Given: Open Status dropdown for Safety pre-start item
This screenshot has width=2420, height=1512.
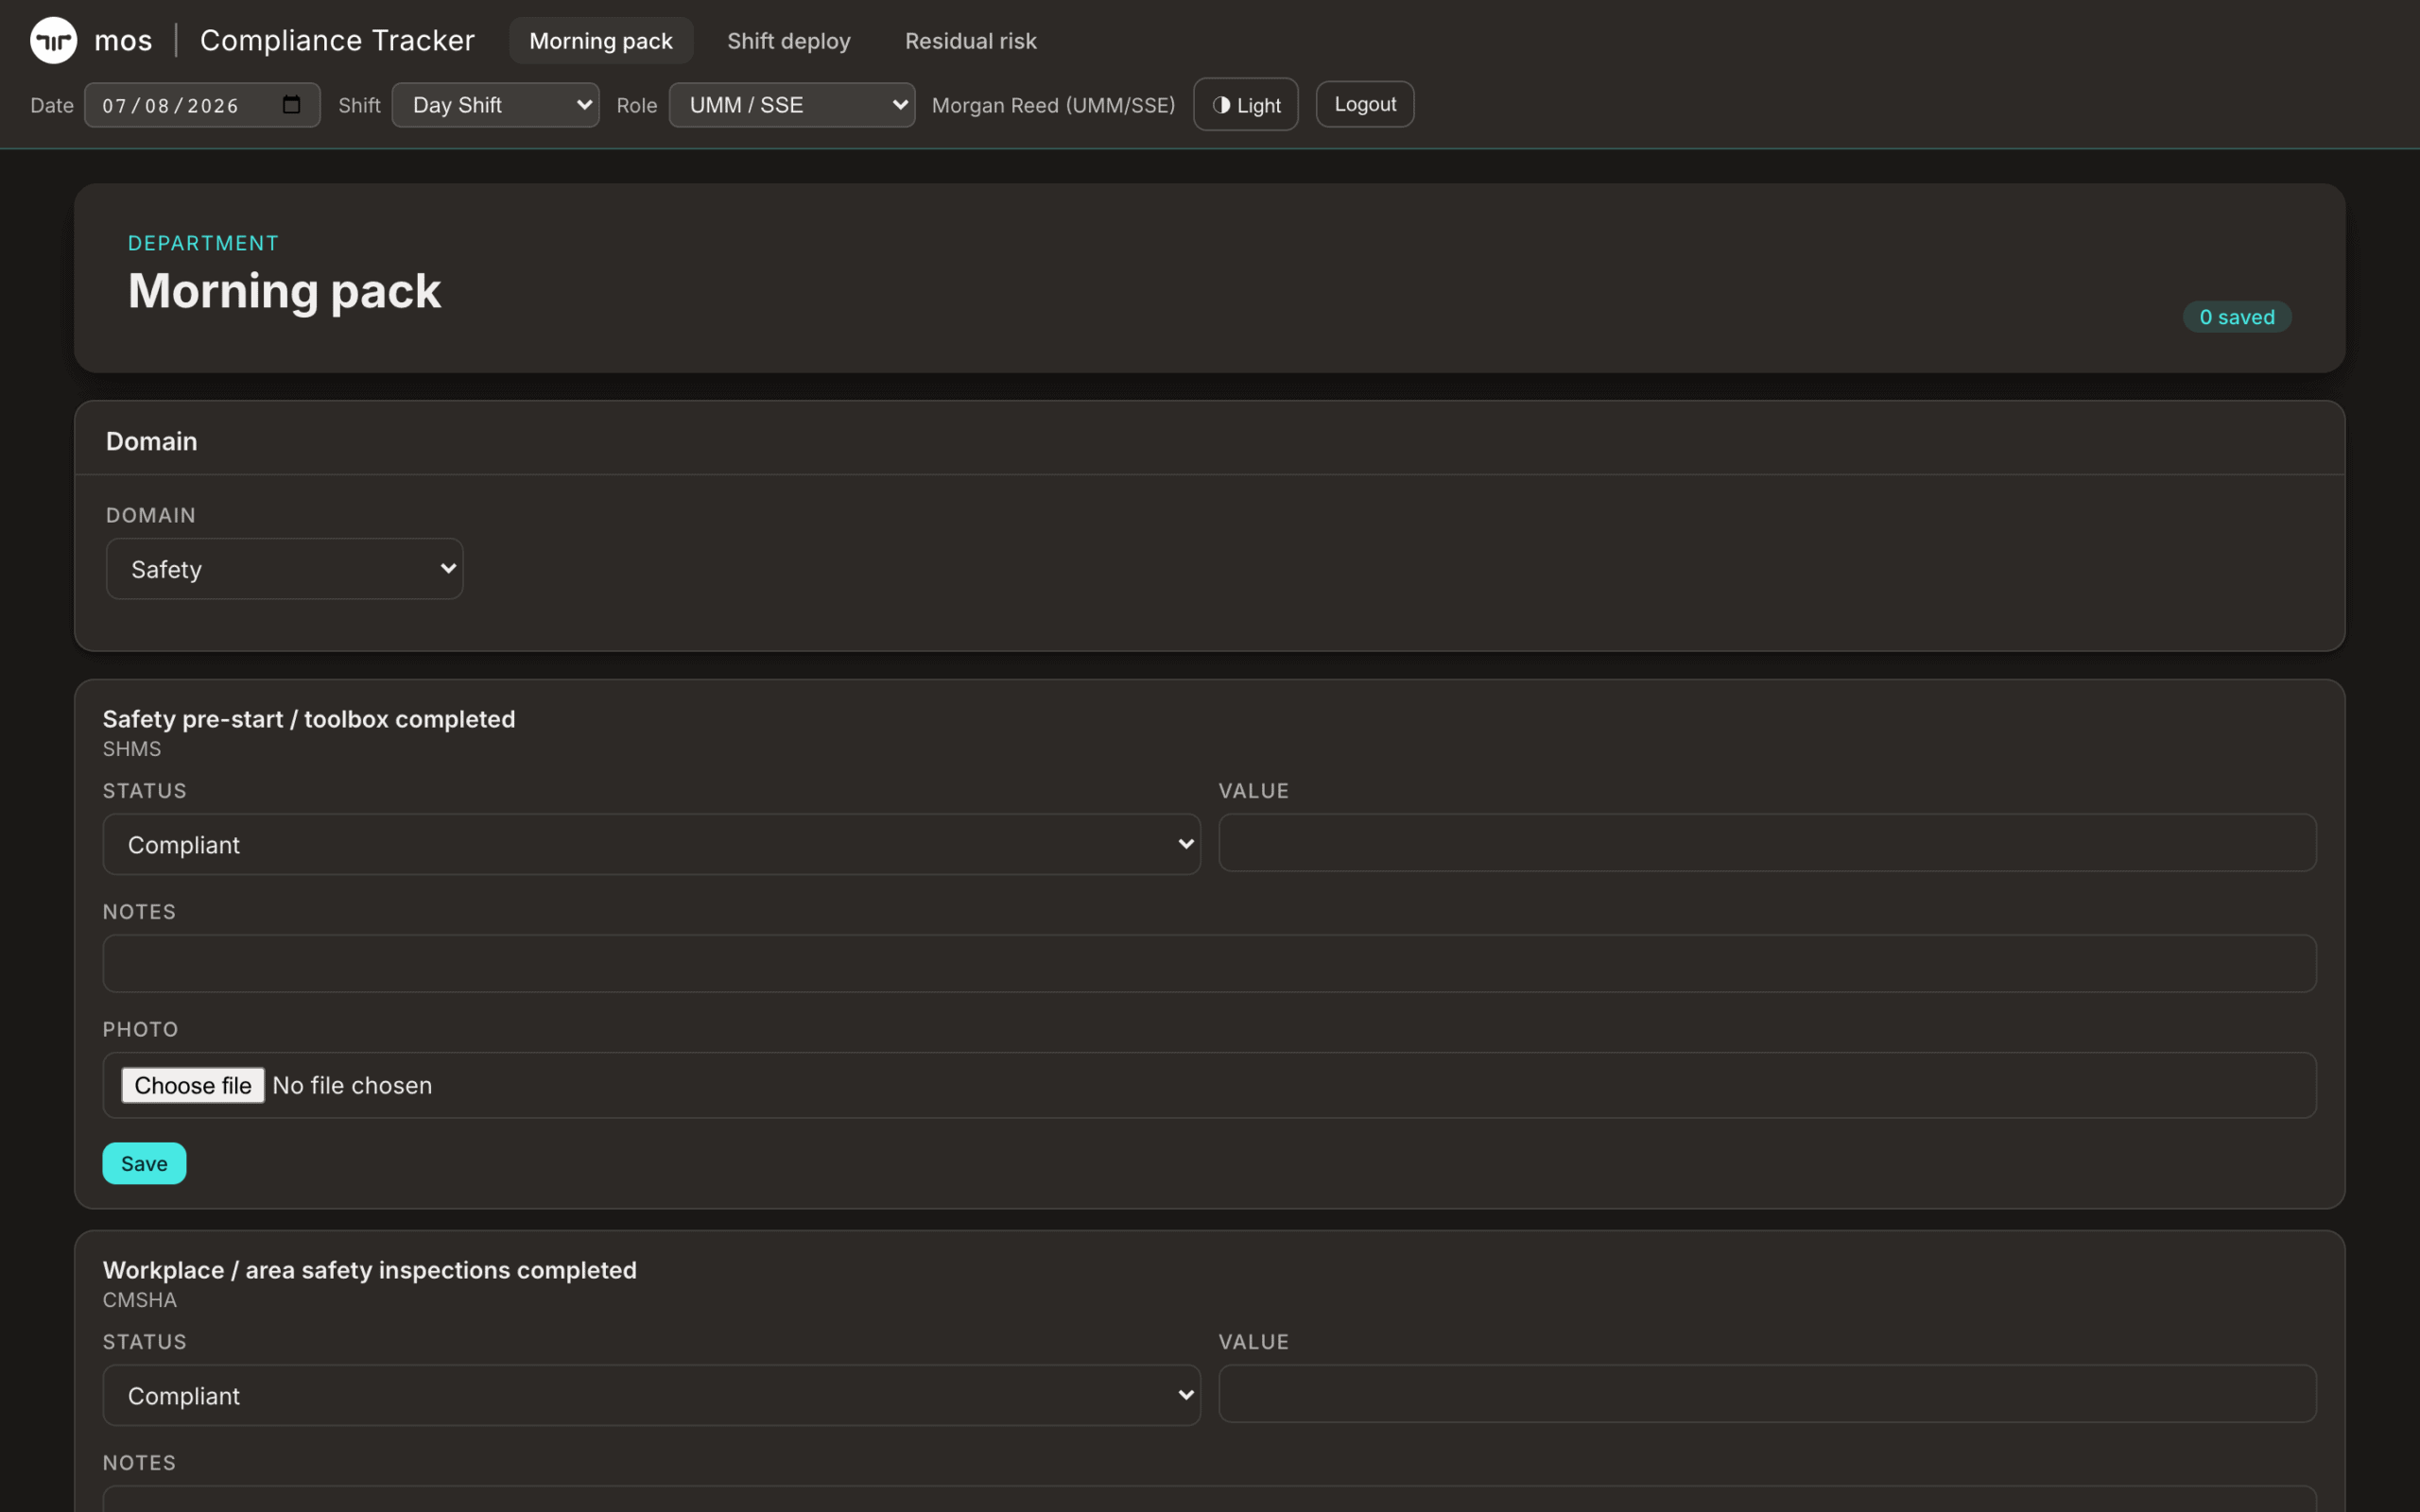Looking at the screenshot, I should [x=651, y=844].
